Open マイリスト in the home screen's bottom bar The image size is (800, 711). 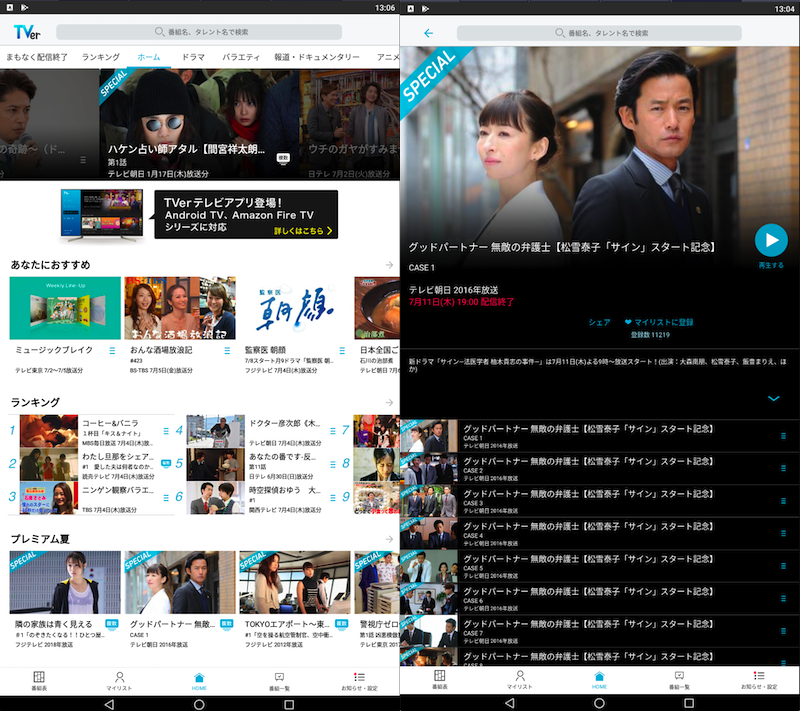119,680
